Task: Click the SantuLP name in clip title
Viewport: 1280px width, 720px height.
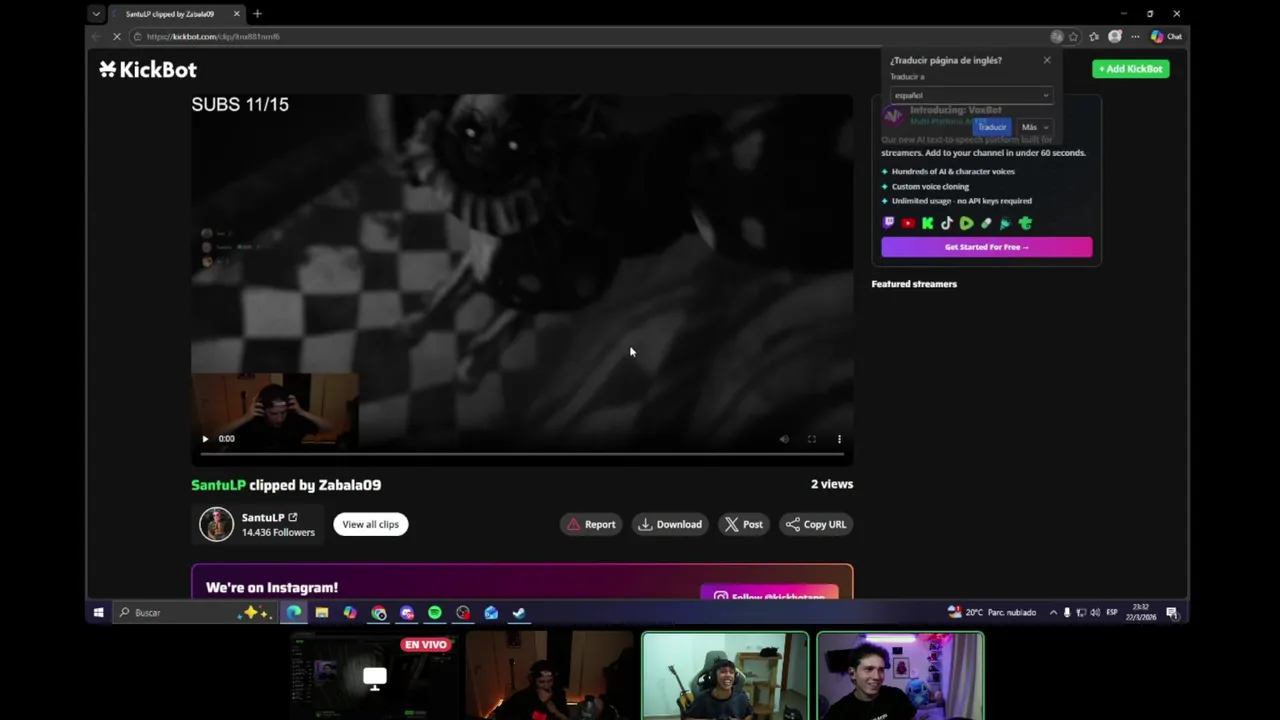Action: 218,485
